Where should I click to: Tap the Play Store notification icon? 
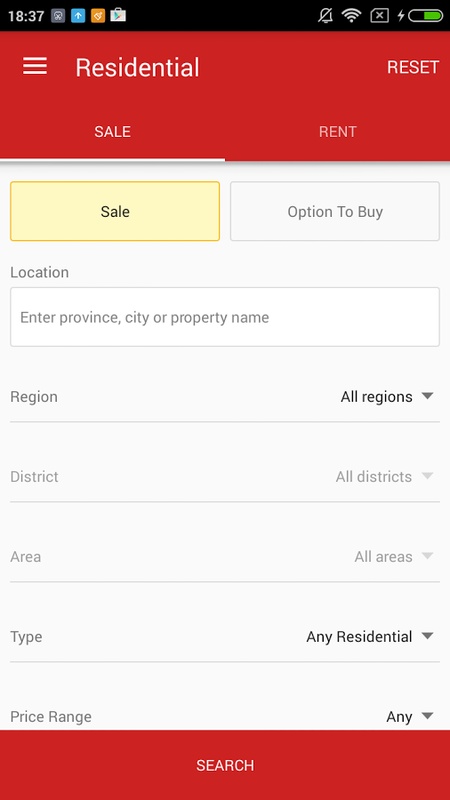pyautogui.click(x=118, y=16)
